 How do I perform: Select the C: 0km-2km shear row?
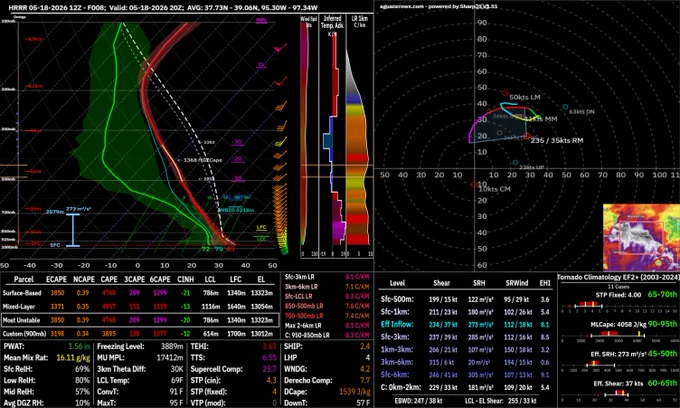click(x=464, y=387)
